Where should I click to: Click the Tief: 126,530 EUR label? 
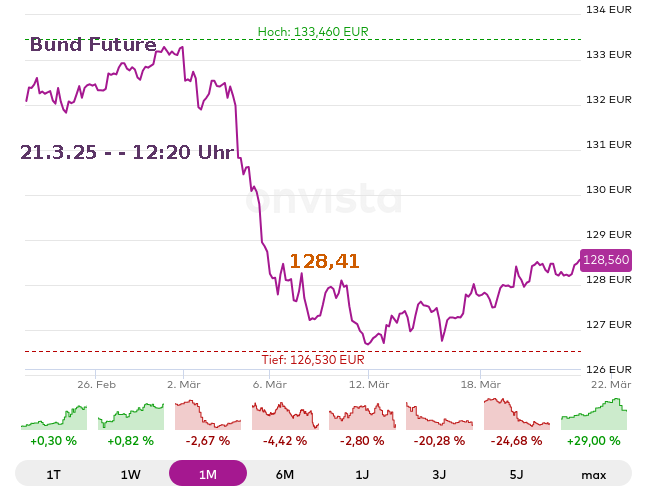(x=313, y=360)
